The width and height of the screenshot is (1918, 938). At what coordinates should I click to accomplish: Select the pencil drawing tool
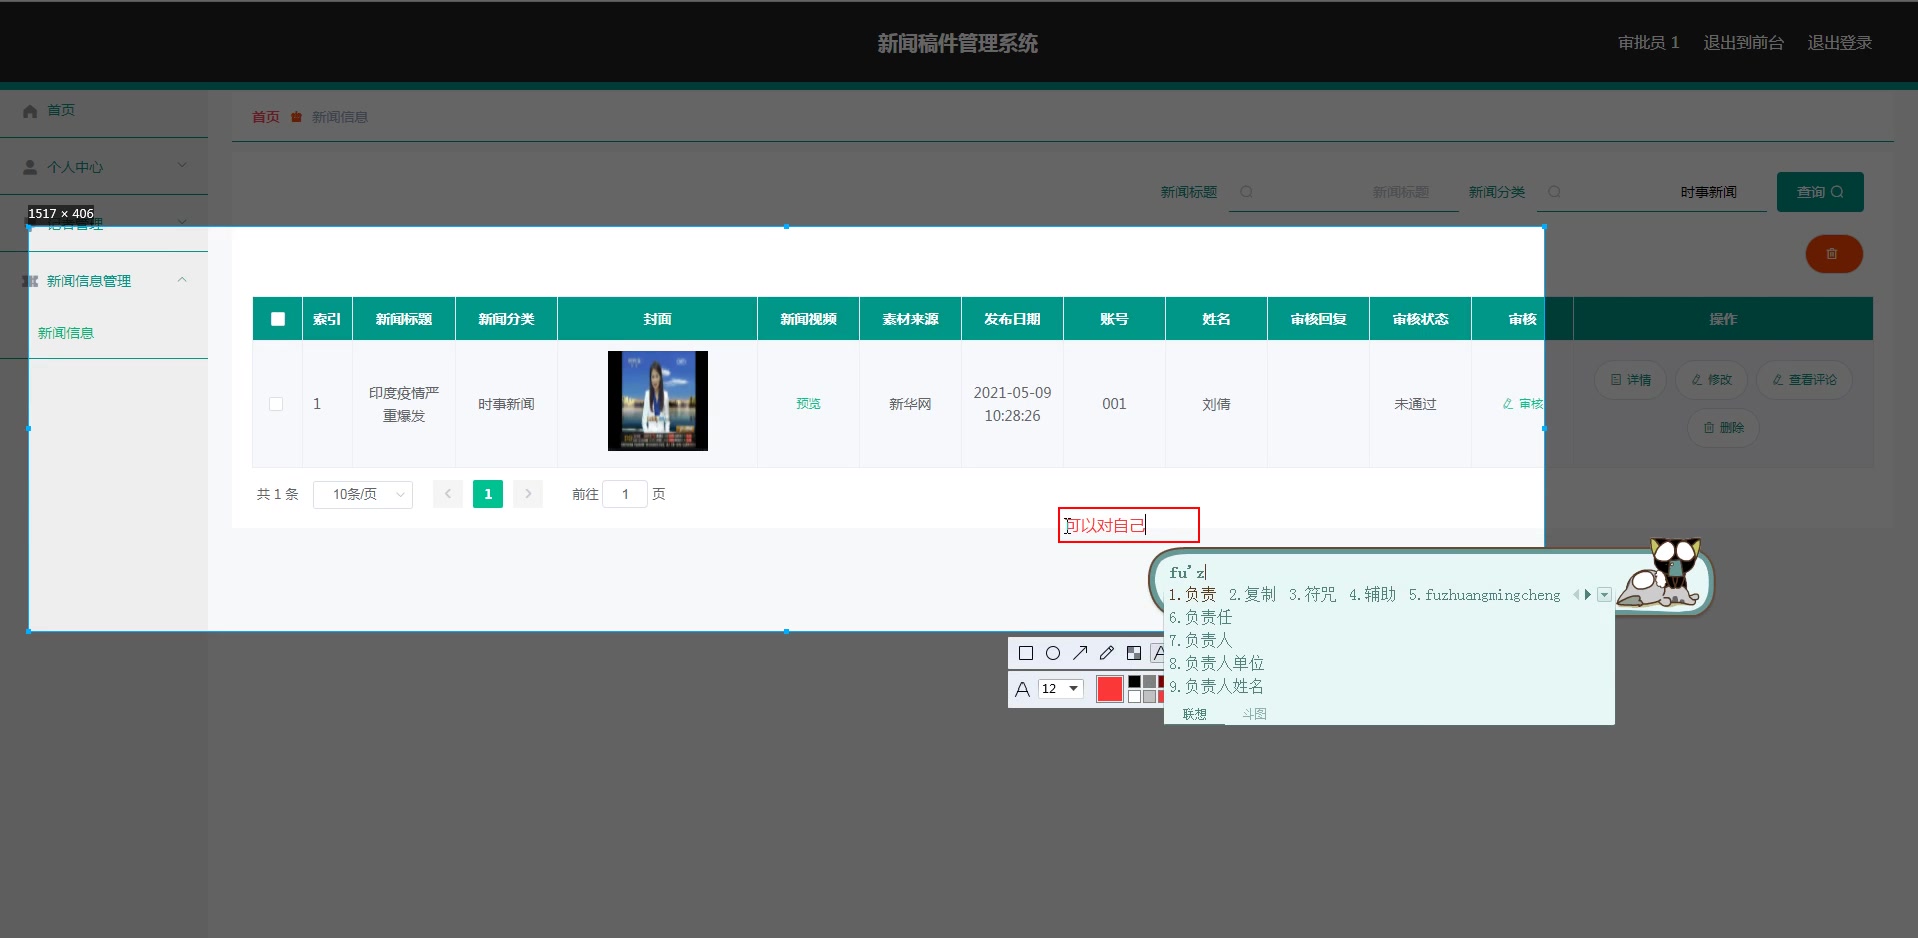point(1106,653)
